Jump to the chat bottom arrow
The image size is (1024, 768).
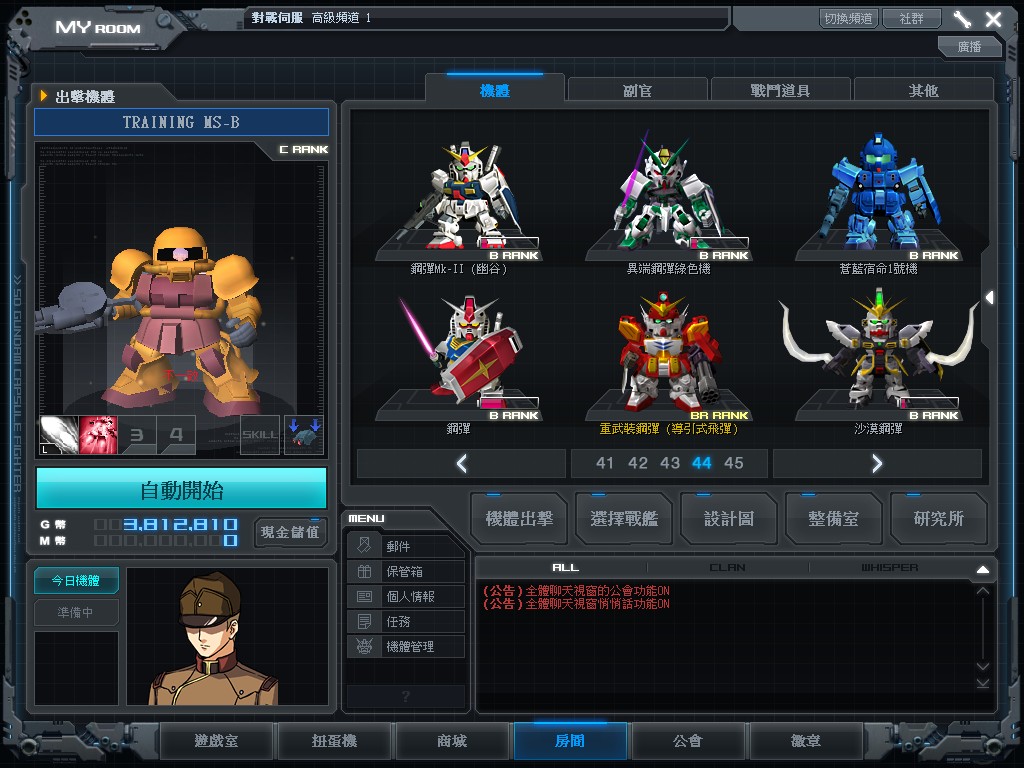pos(983,683)
